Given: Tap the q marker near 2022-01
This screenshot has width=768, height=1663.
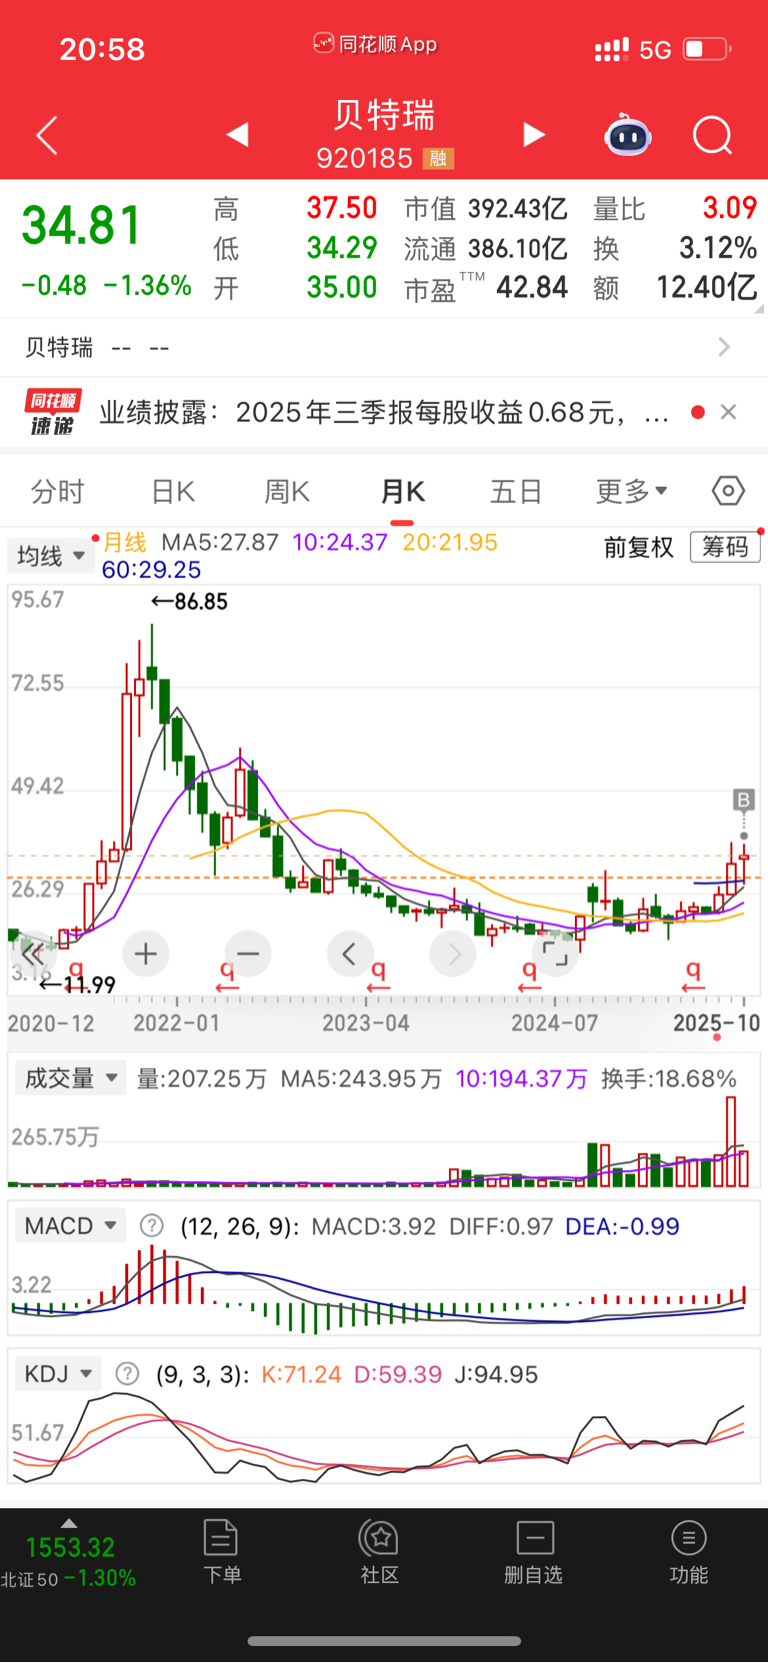Looking at the screenshot, I should (x=227, y=975).
